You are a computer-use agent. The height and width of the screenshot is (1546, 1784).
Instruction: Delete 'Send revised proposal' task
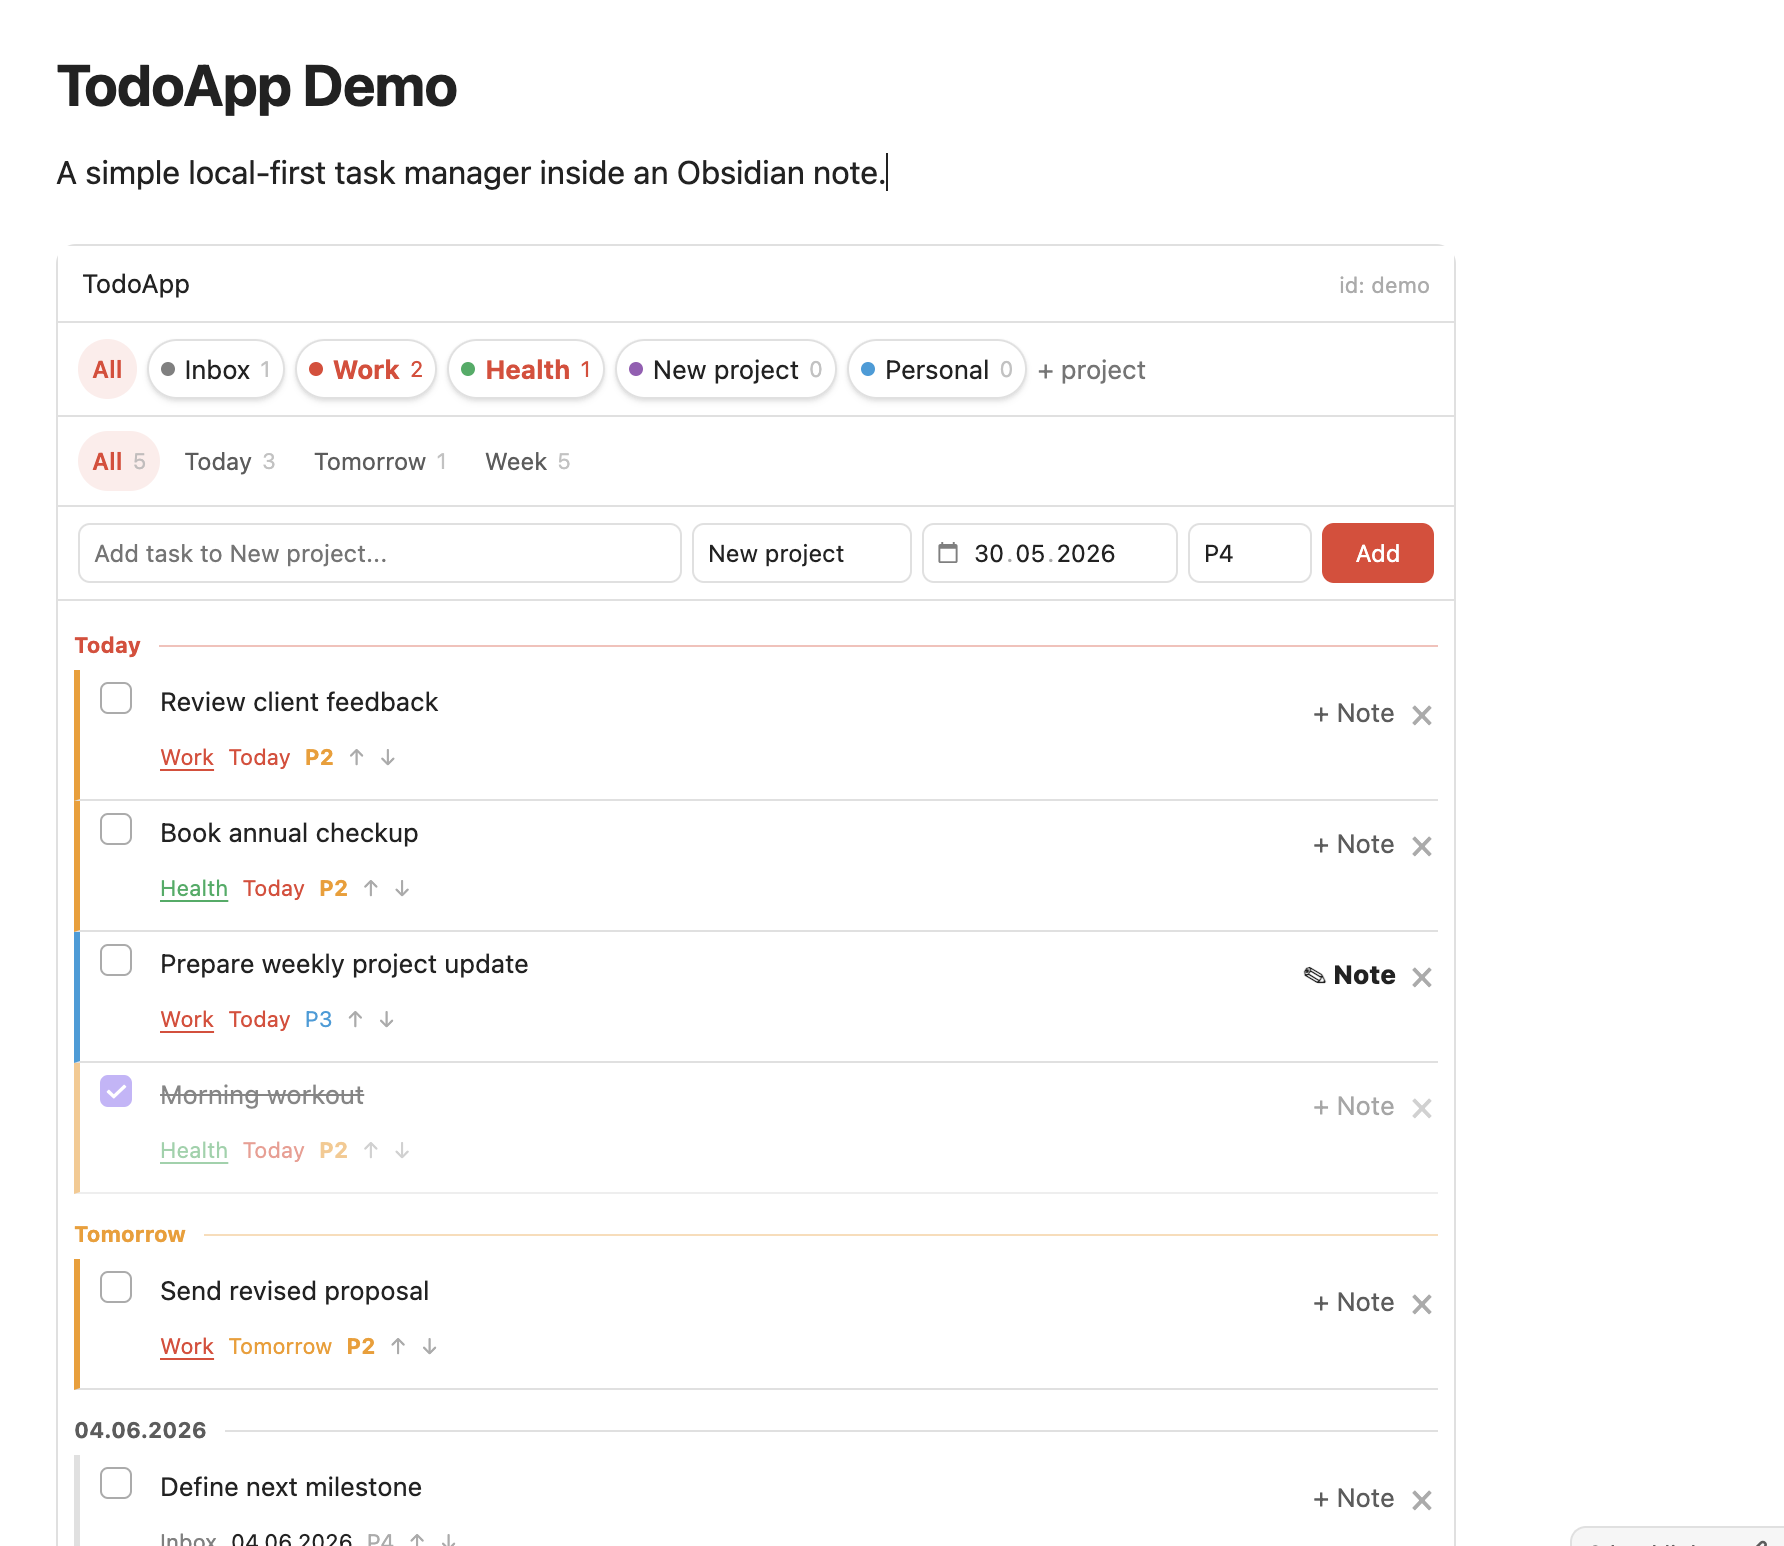point(1422,1304)
